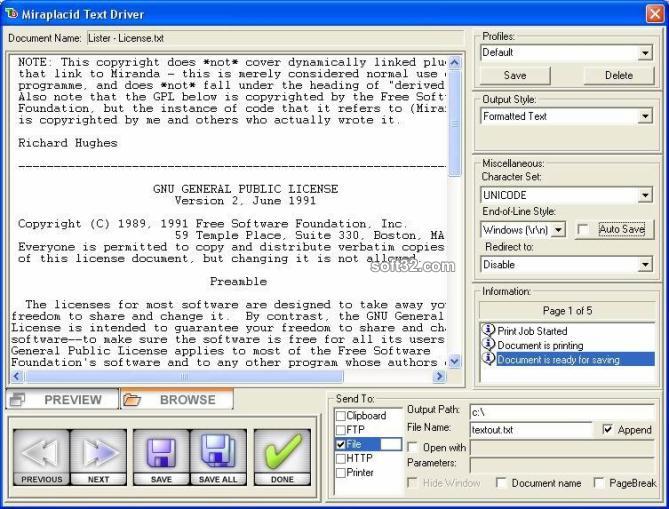Click the Document Name field
The image size is (669, 509).
pos(276,38)
